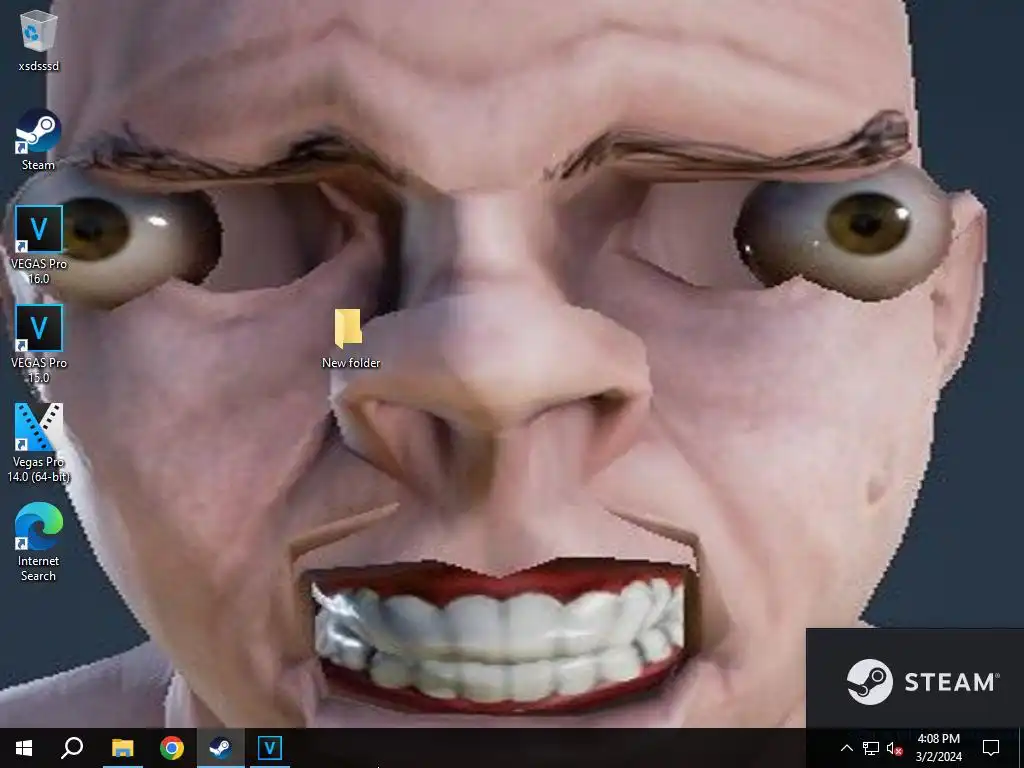The width and height of the screenshot is (1024, 768).
Task: Select the Internet Search Edge shortcut
Action: [x=39, y=541]
